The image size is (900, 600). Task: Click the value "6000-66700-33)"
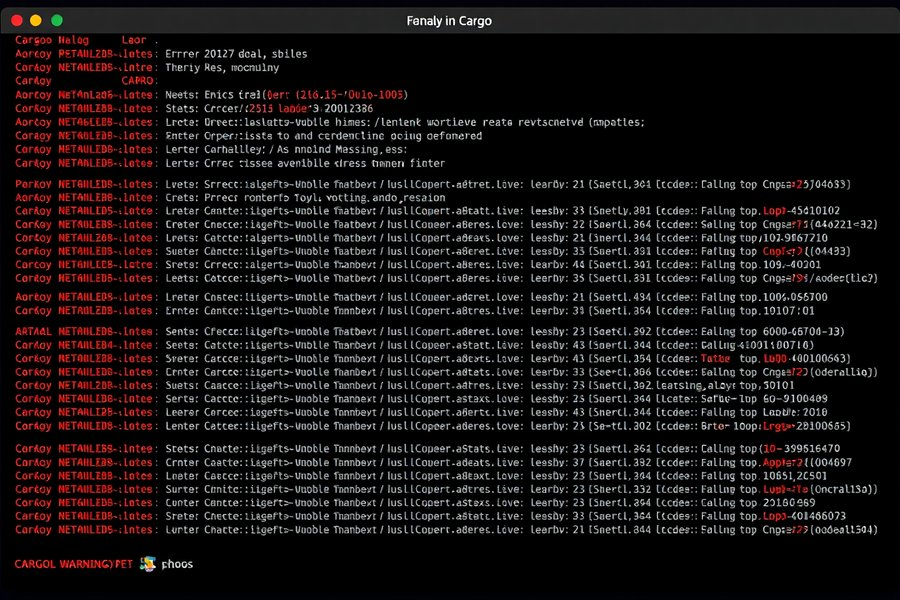tap(804, 332)
